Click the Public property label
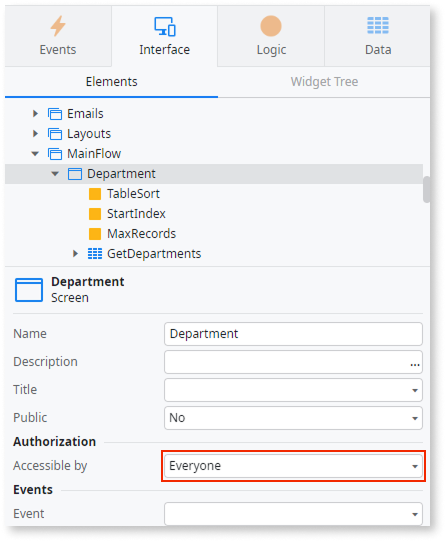445x541 pixels. click(x=30, y=418)
